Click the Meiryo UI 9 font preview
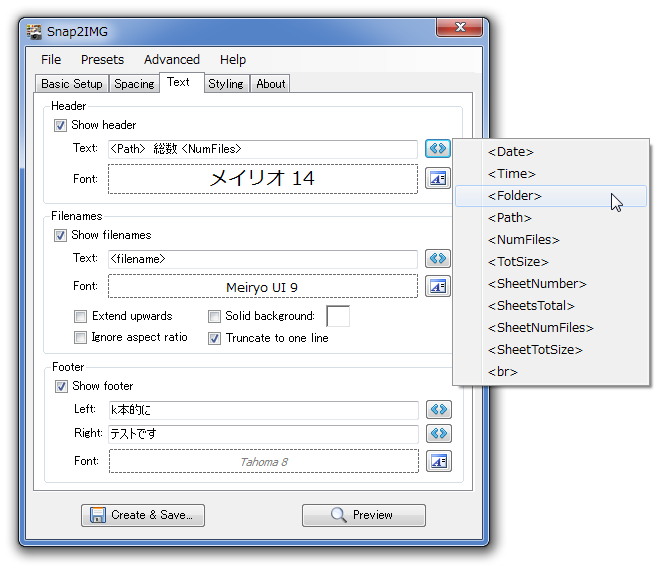Image resolution: width=659 pixels, height=568 pixels. [x=263, y=286]
